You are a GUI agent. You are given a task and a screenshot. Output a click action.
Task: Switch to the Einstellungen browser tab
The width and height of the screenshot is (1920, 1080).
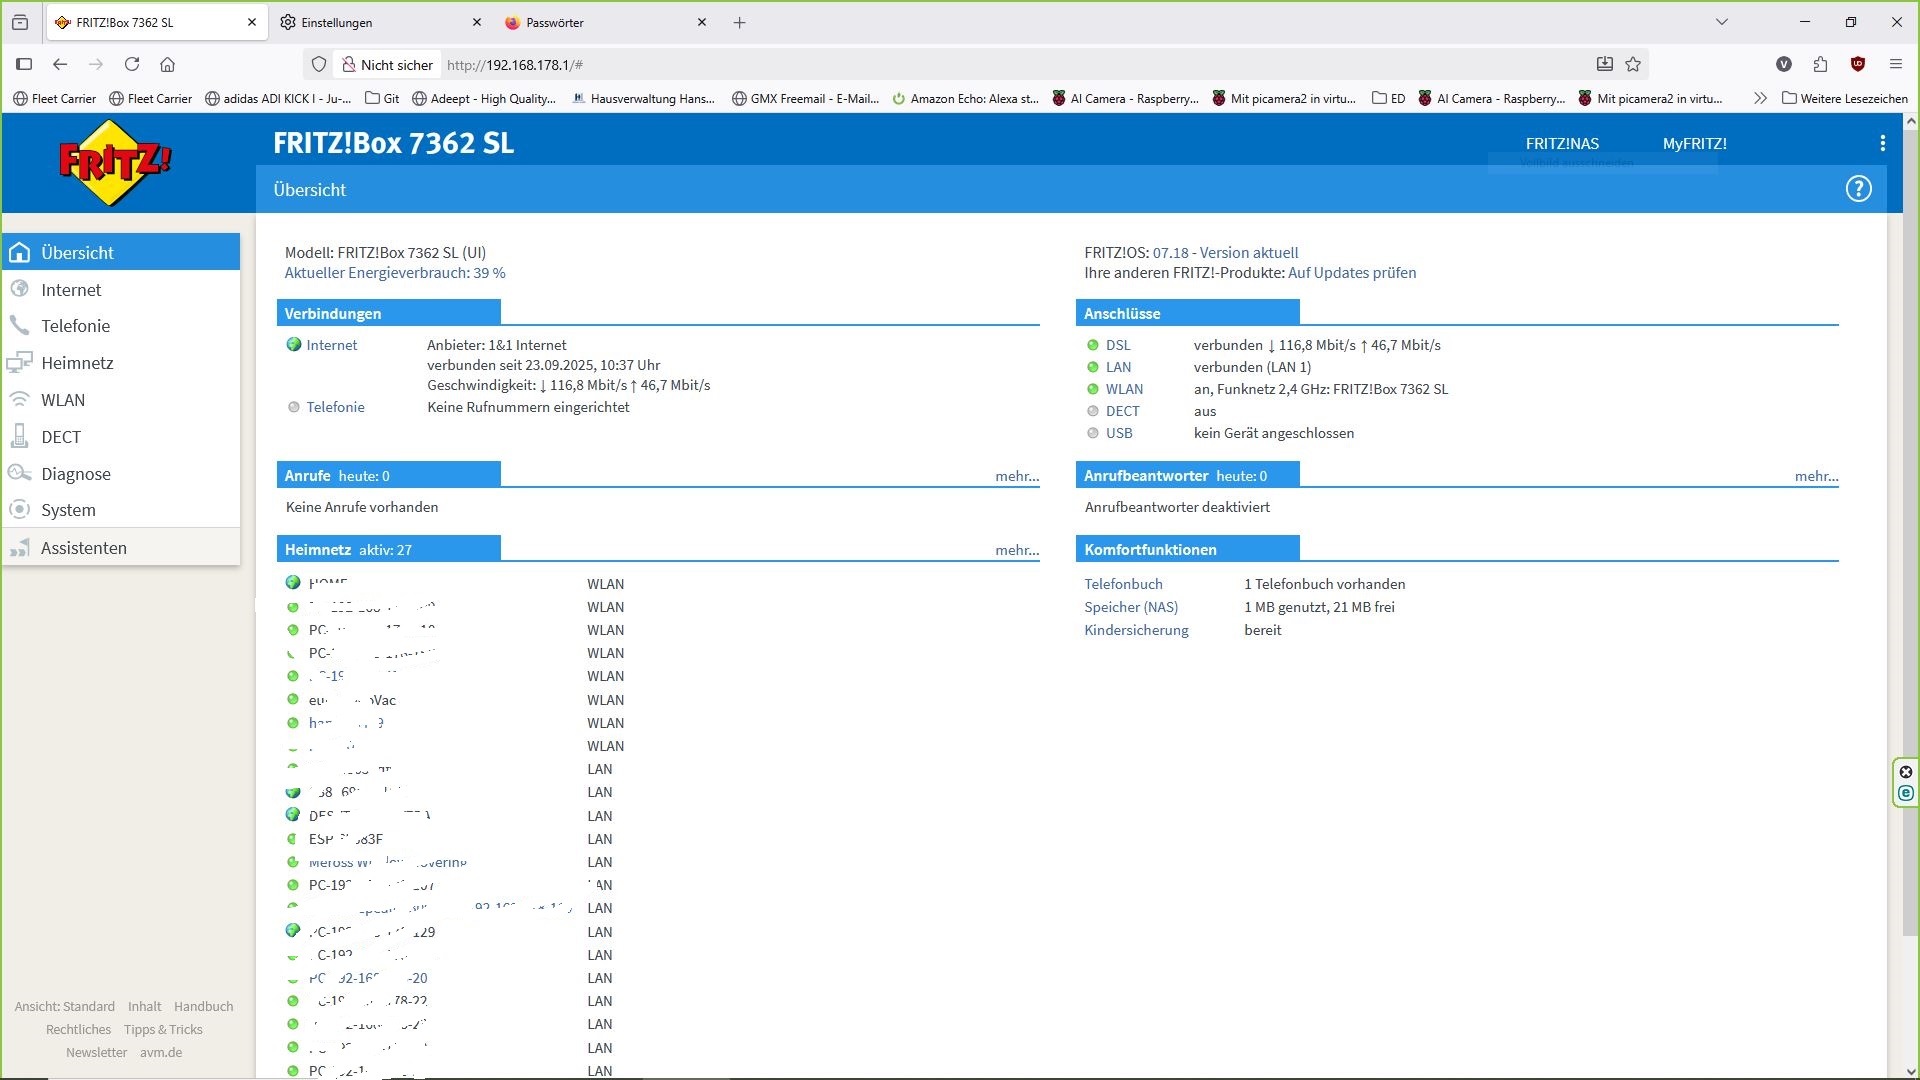pyautogui.click(x=337, y=22)
